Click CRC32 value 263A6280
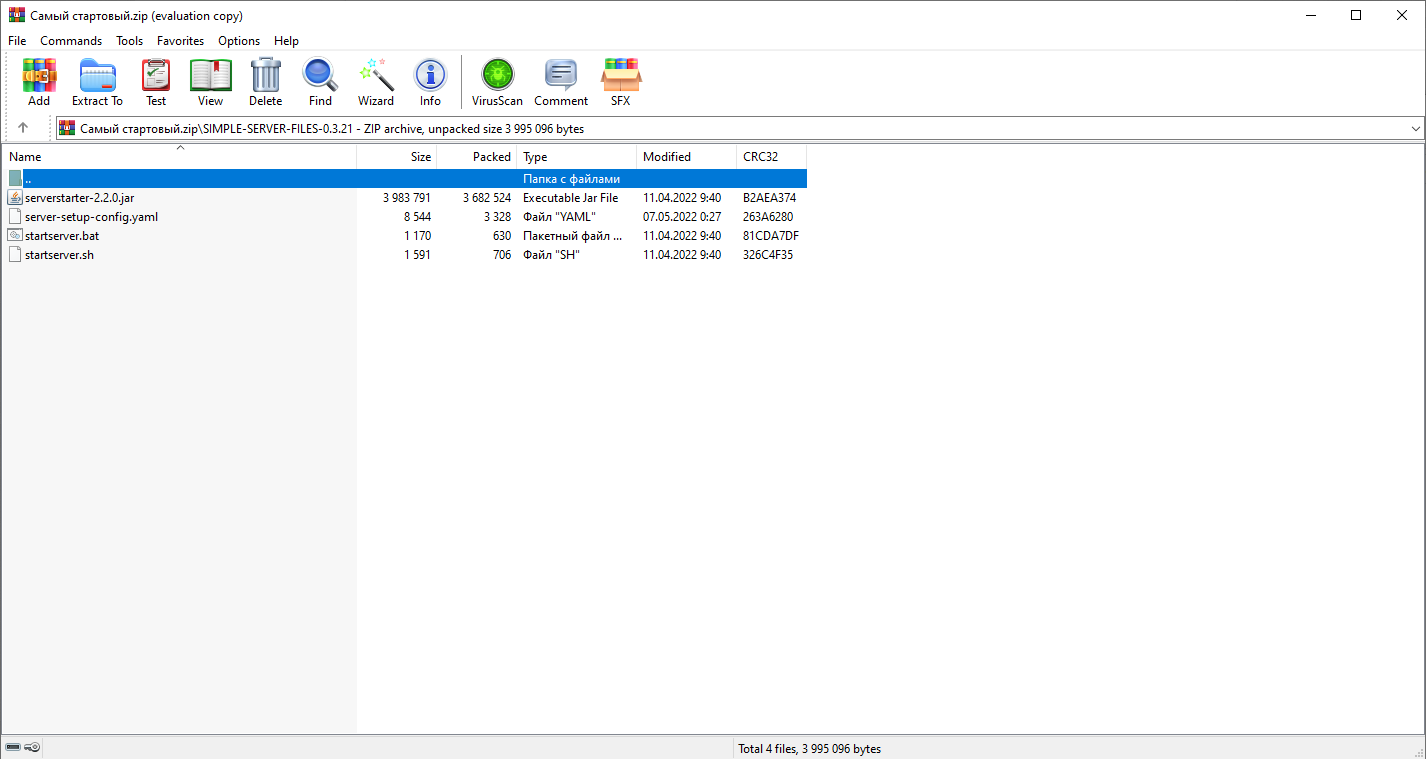Screen dimensions: 1426x759 768,217
